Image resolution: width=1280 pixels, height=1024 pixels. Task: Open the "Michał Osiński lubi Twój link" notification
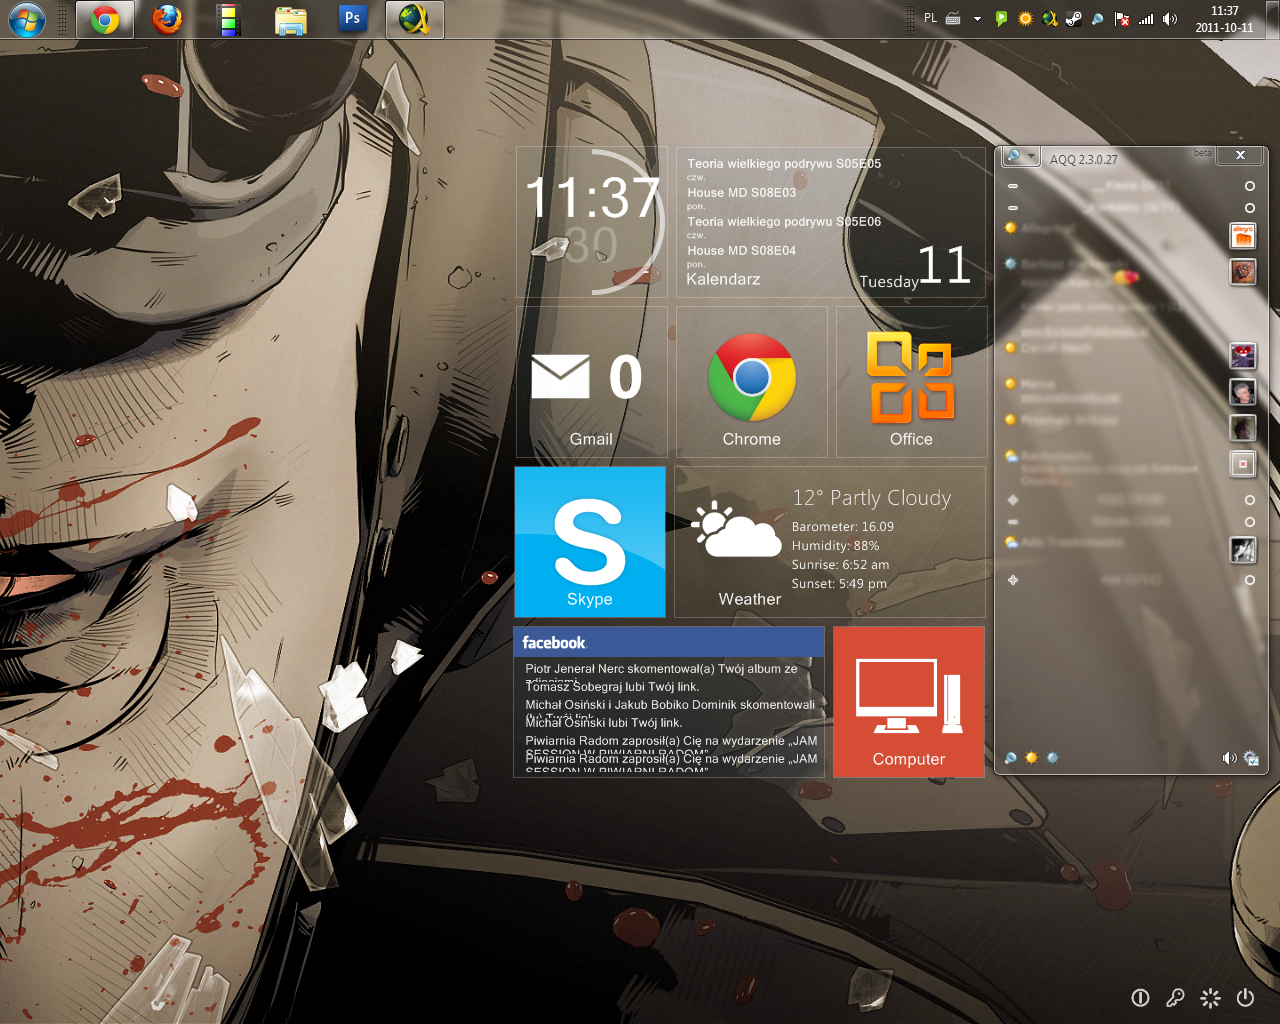(x=603, y=723)
